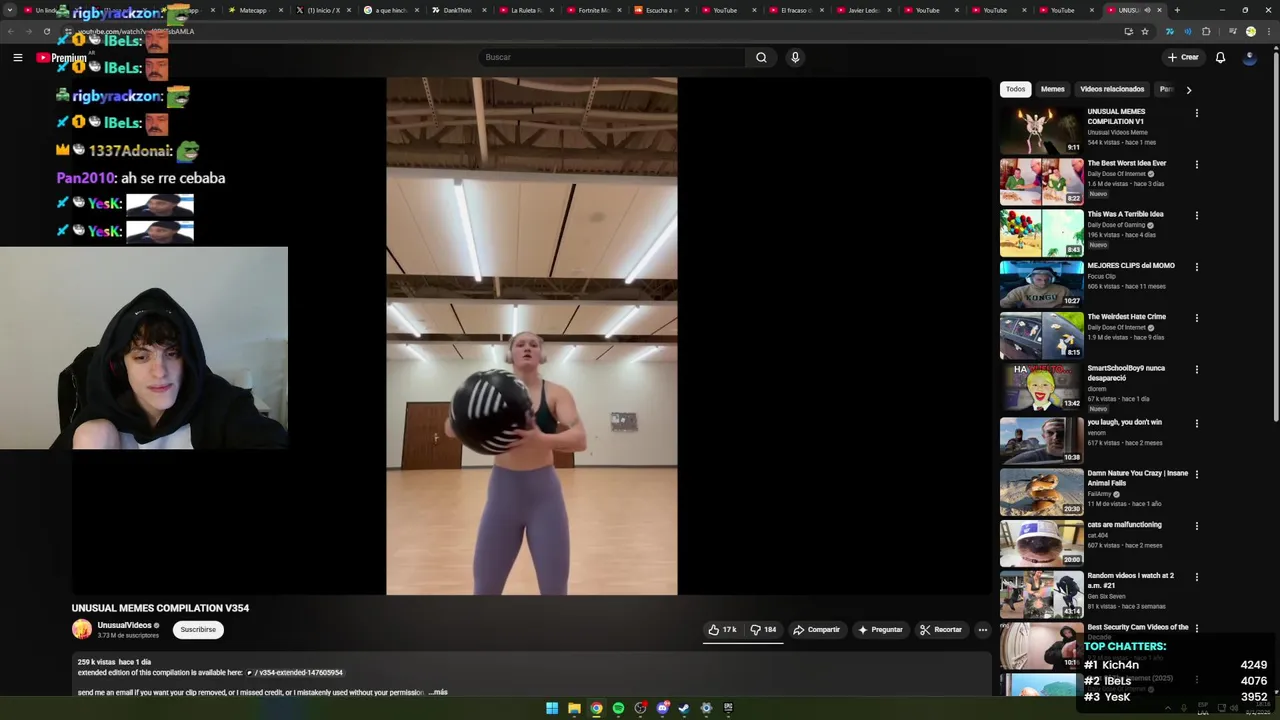Image resolution: width=1280 pixels, height=720 pixels.
Task: Open options for This Was A Terrible Idea
Action: click(x=1196, y=216)
